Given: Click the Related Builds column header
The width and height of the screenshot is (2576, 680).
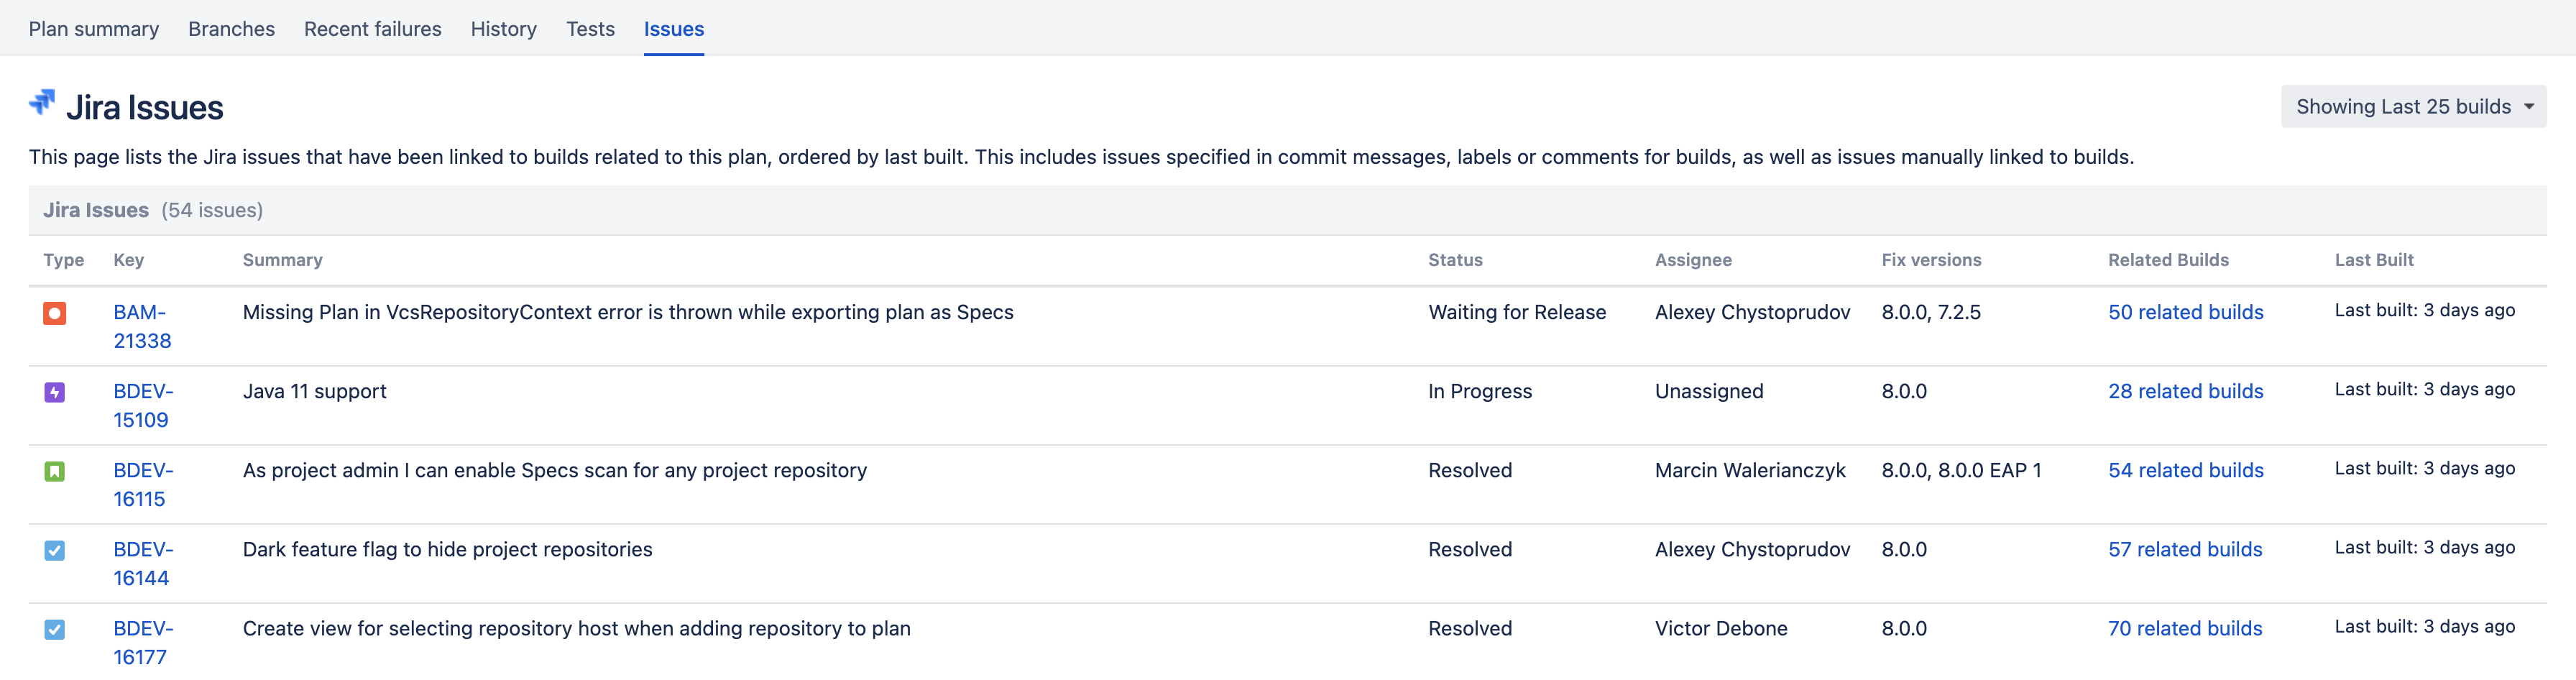Looking at the screenshot, I should click(x=2168, y=260).
